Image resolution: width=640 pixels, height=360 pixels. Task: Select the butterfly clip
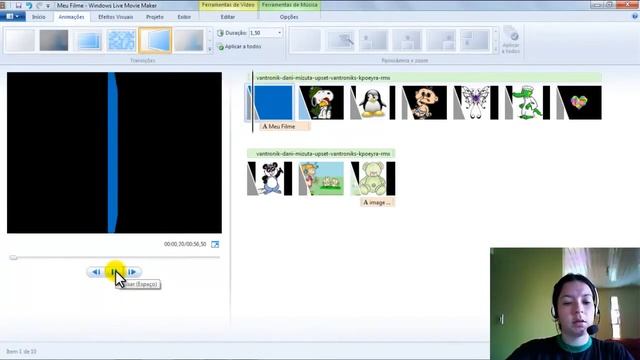point(476,102)
